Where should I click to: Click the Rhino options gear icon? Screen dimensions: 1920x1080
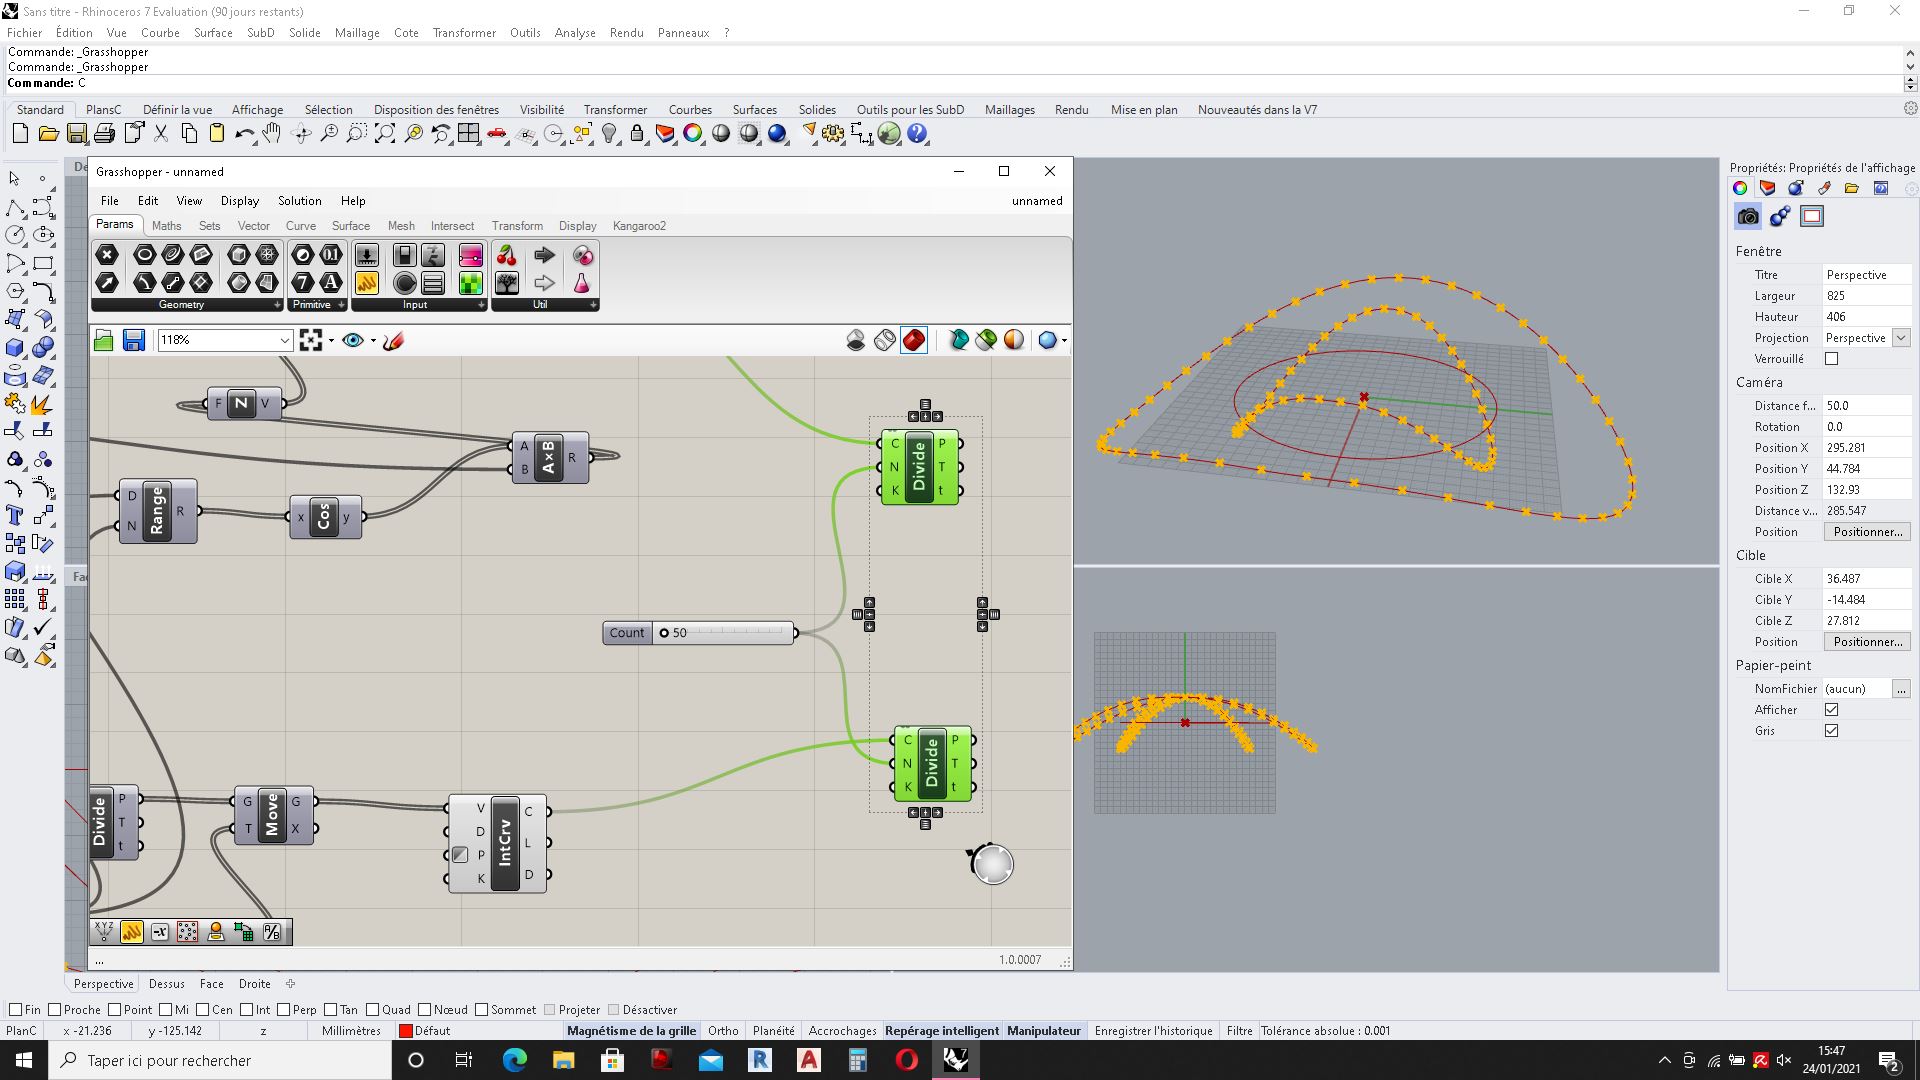(833, 133)
